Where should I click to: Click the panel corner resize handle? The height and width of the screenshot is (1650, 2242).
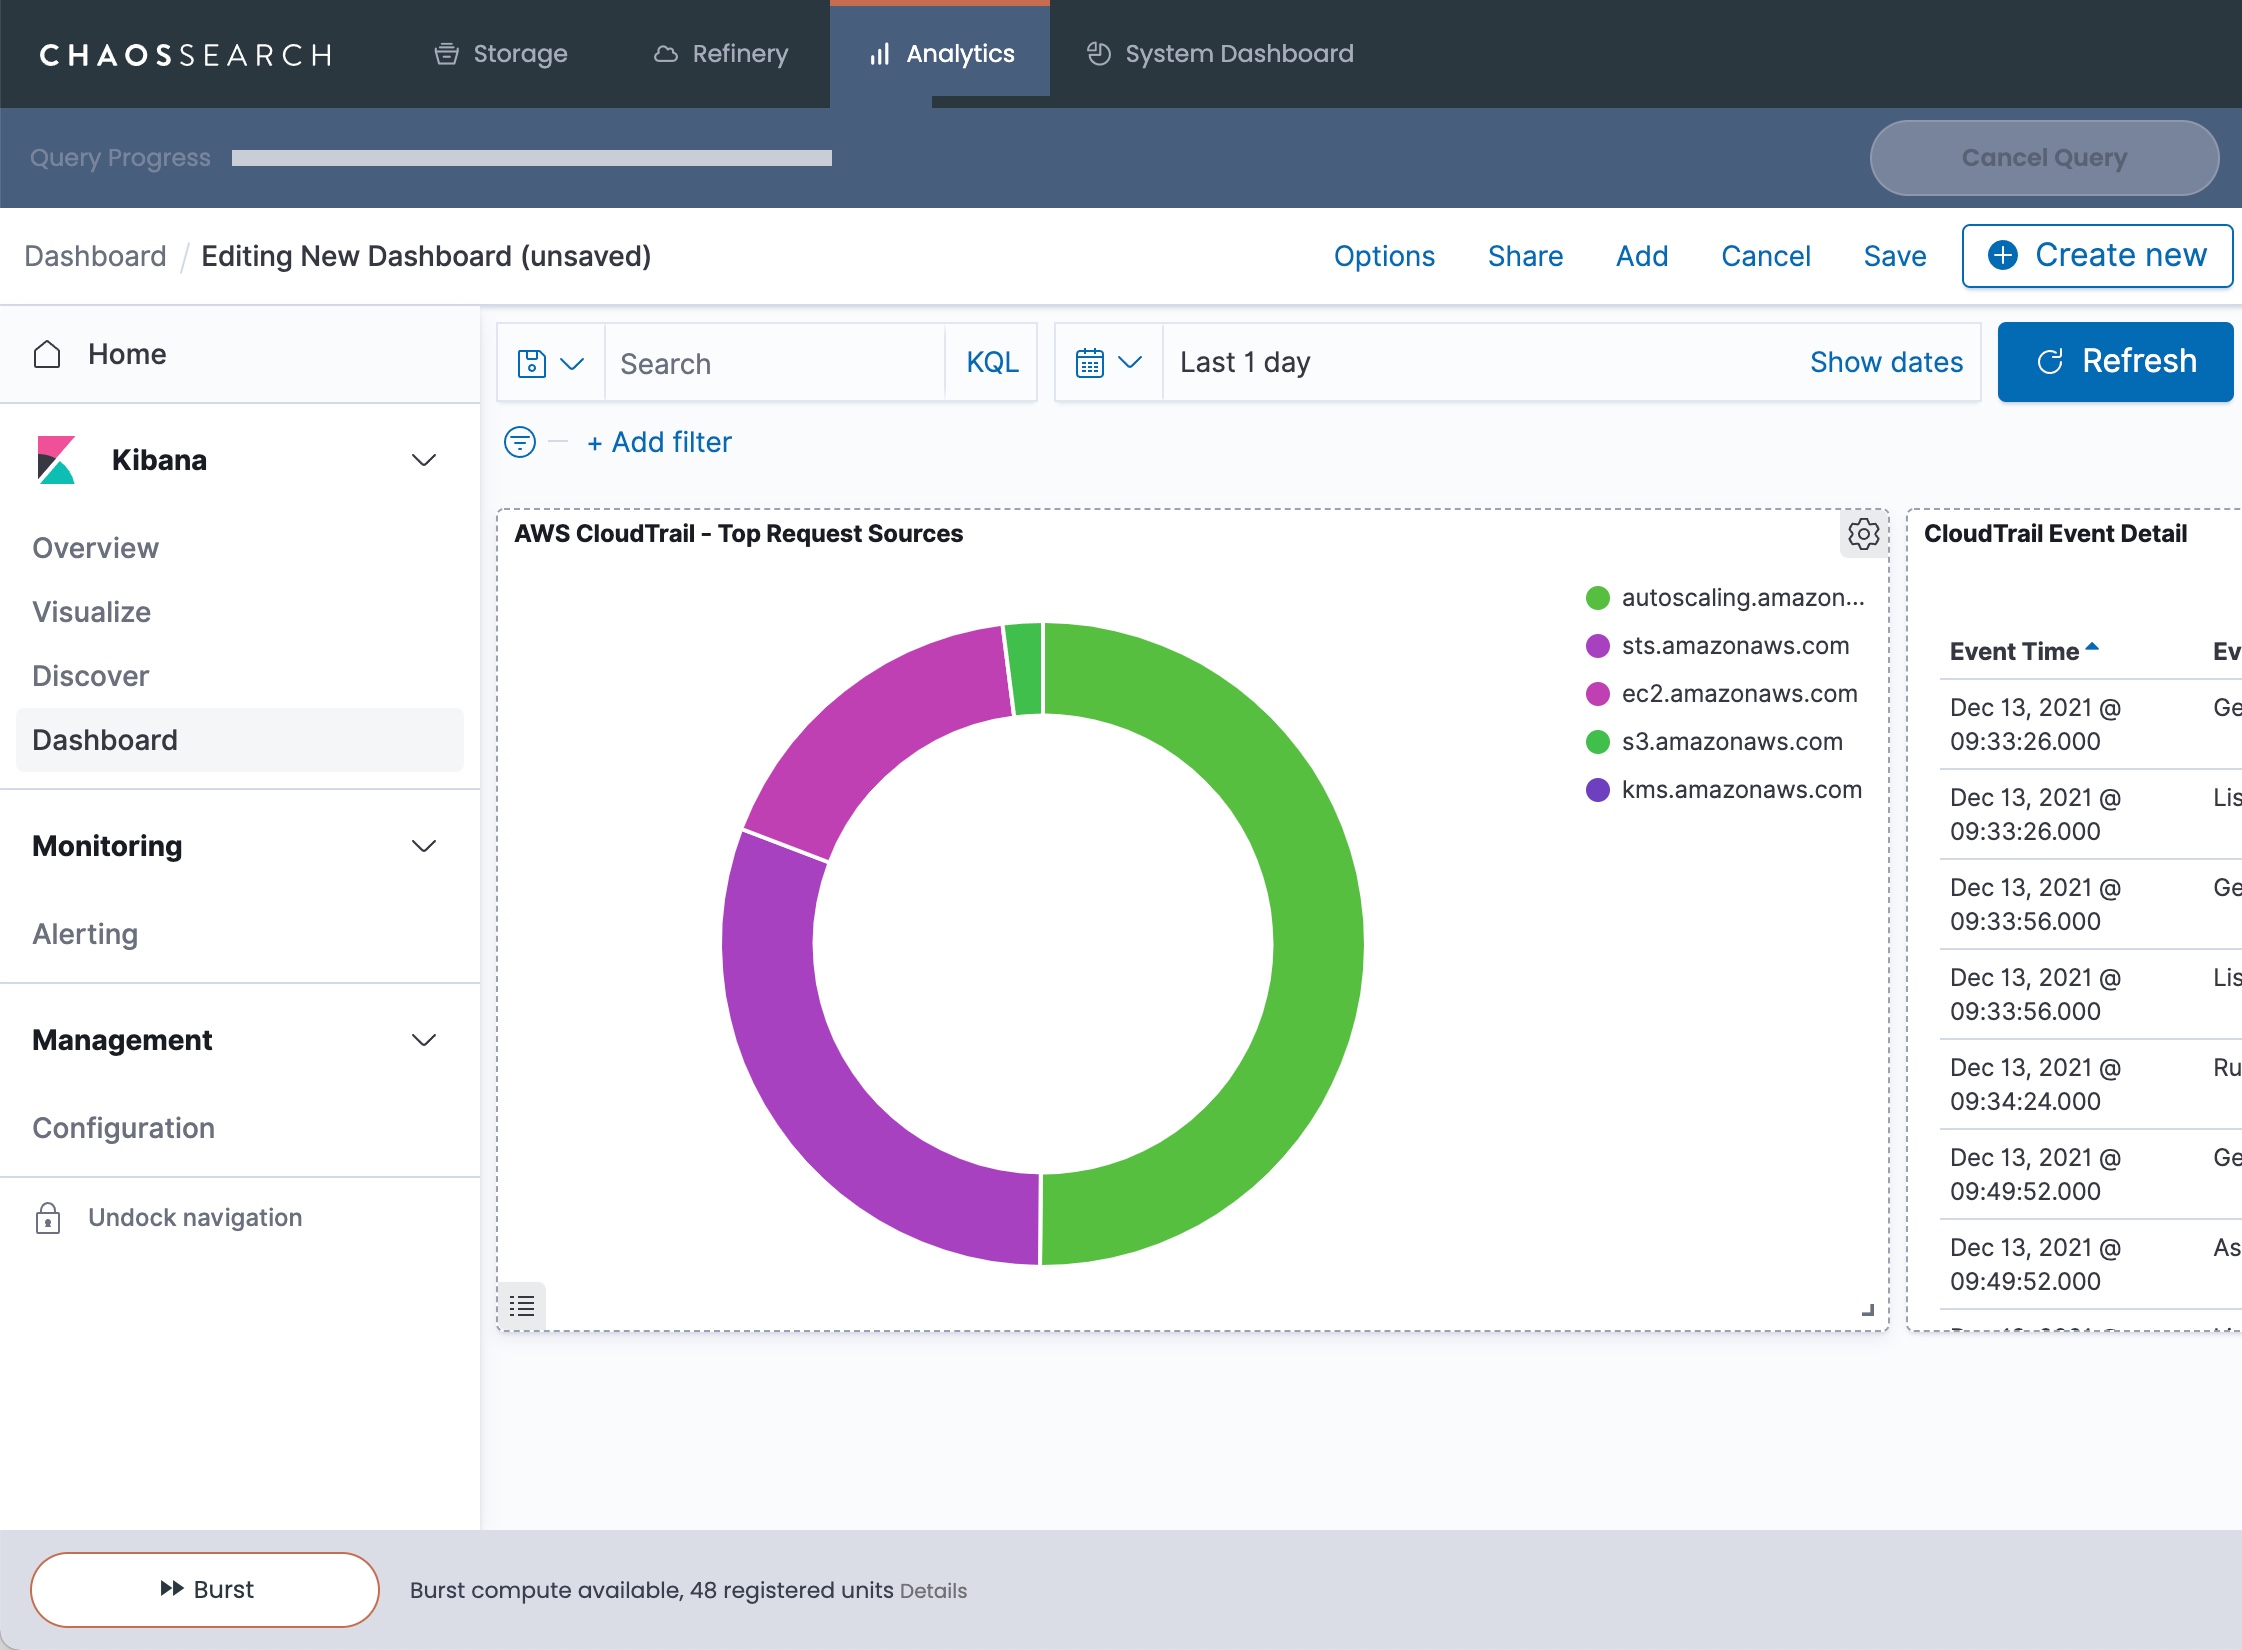point(1868,1310)
